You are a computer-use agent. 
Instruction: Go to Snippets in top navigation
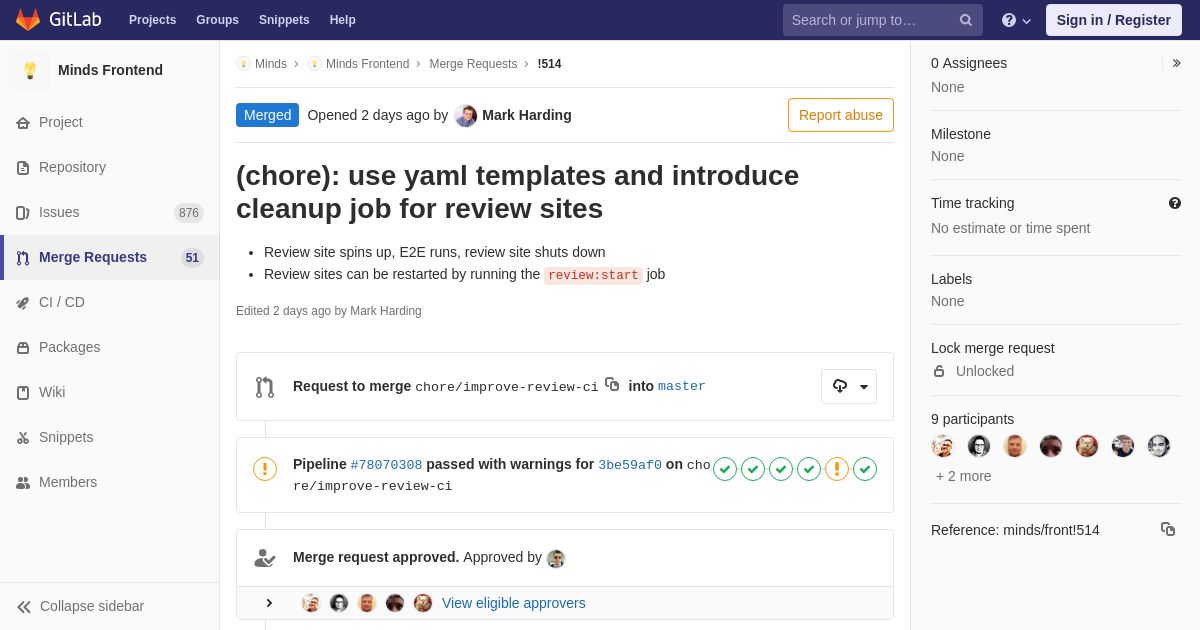284,20
